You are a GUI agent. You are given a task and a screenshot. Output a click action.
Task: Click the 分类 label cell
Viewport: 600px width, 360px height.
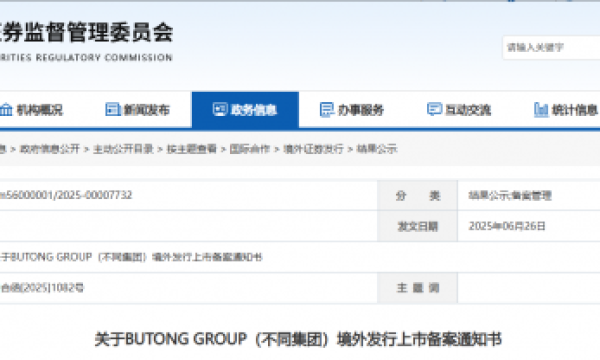click(x=417, y=195)
